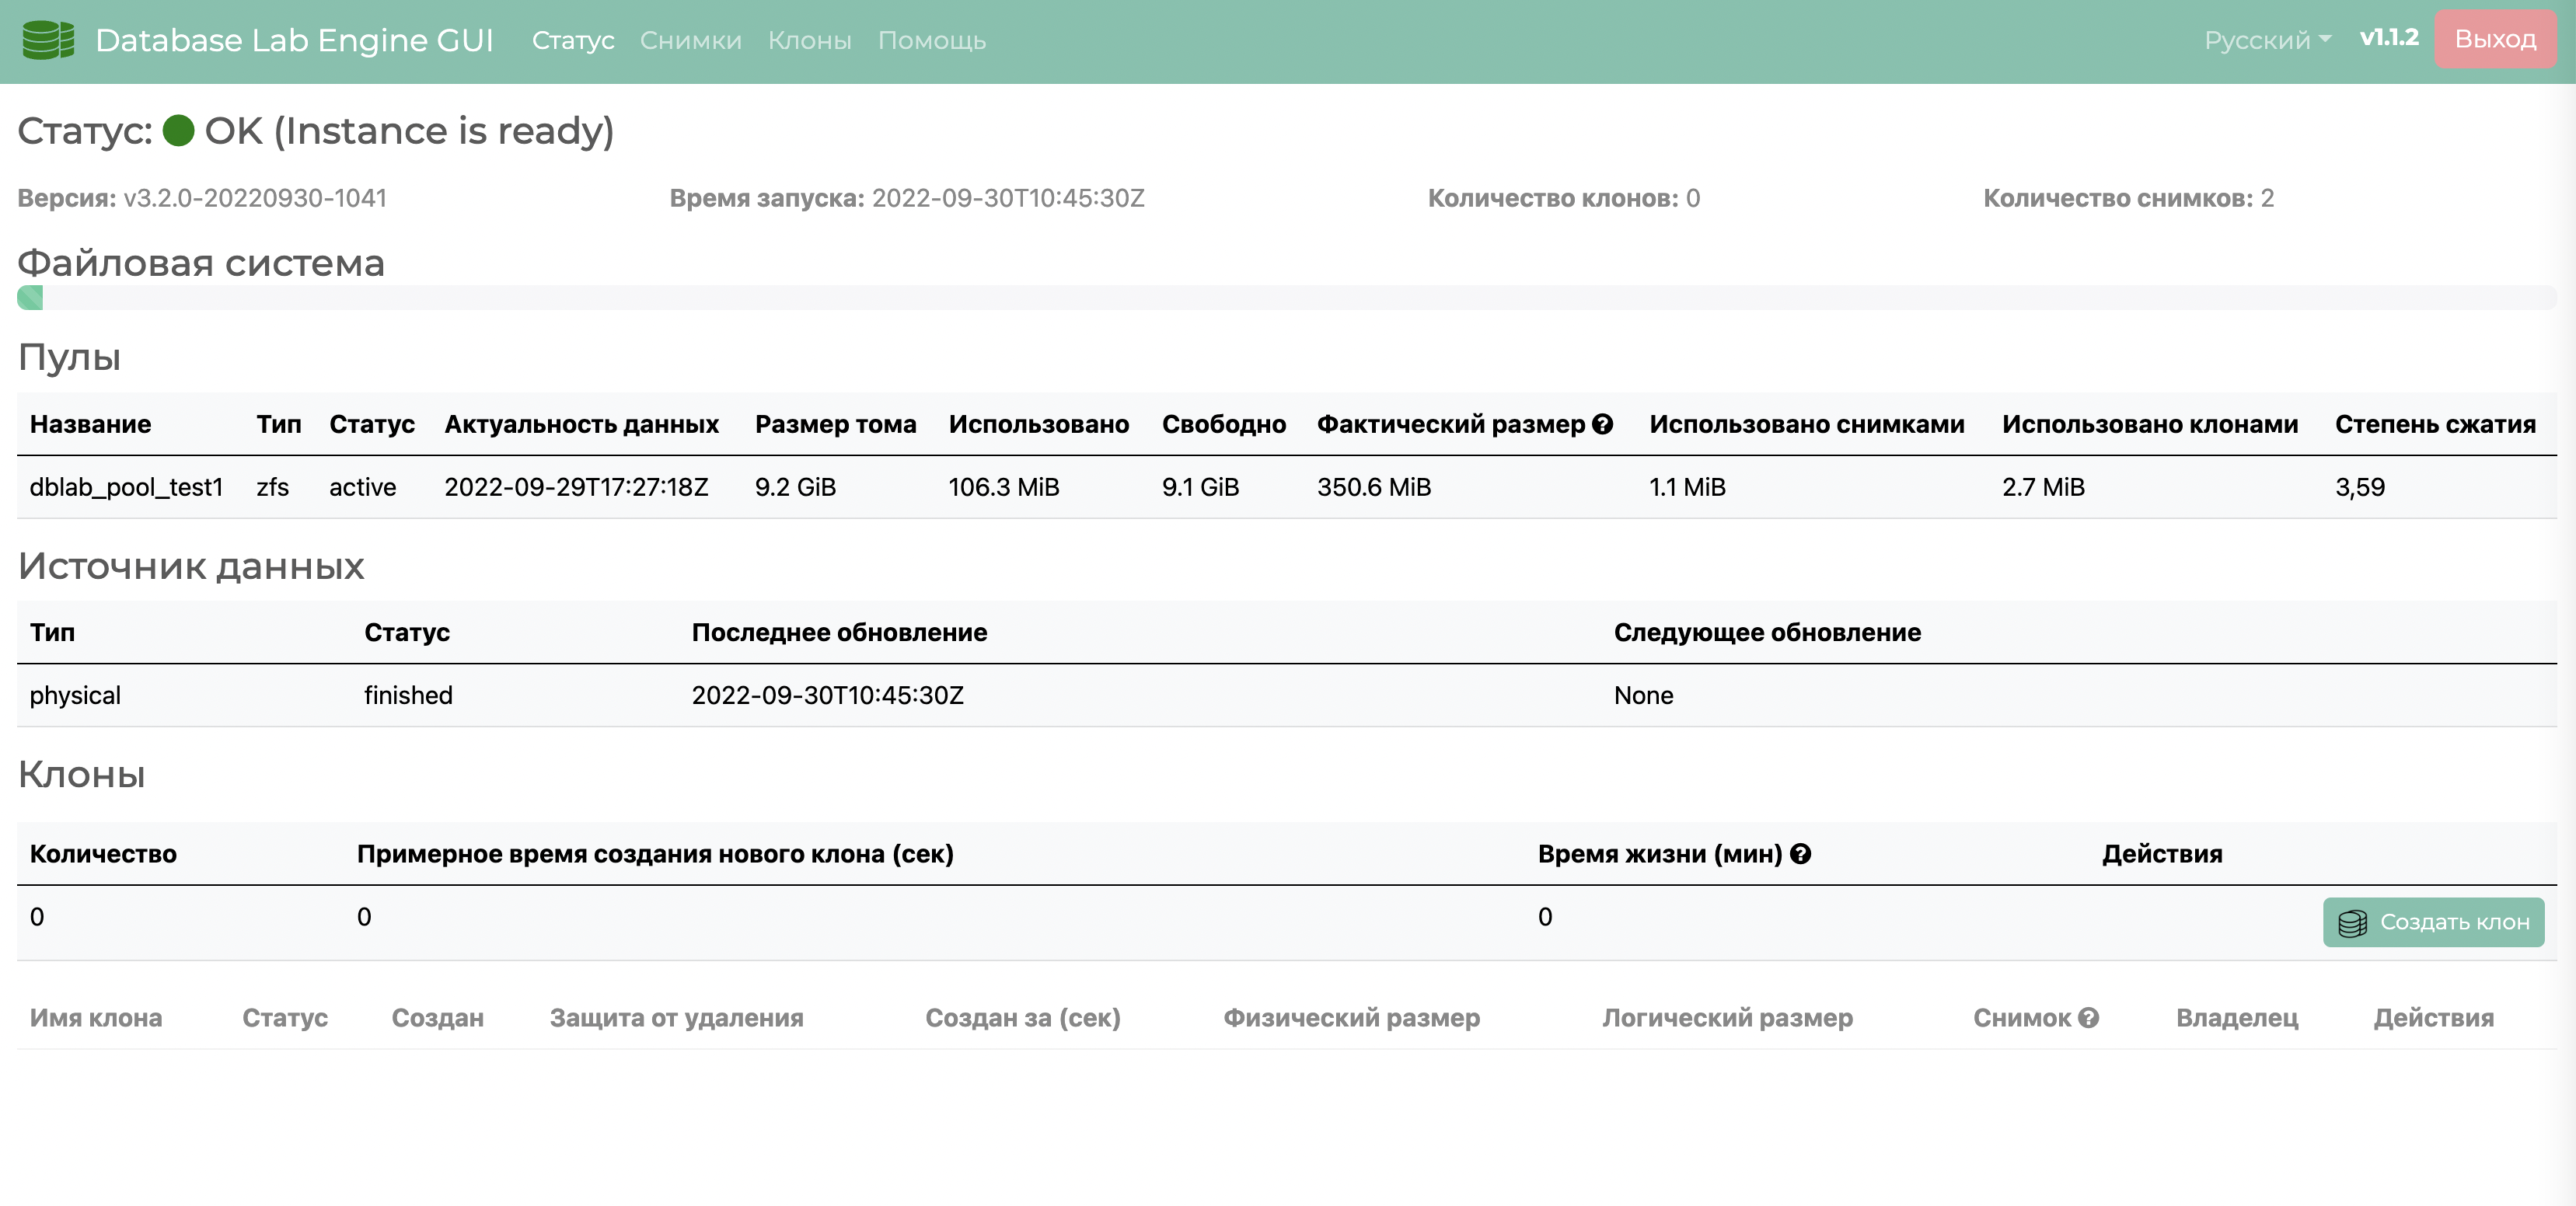2576x1206 pixels.
Task: Click Время запуска timestamp text
Action: point(906,198)
